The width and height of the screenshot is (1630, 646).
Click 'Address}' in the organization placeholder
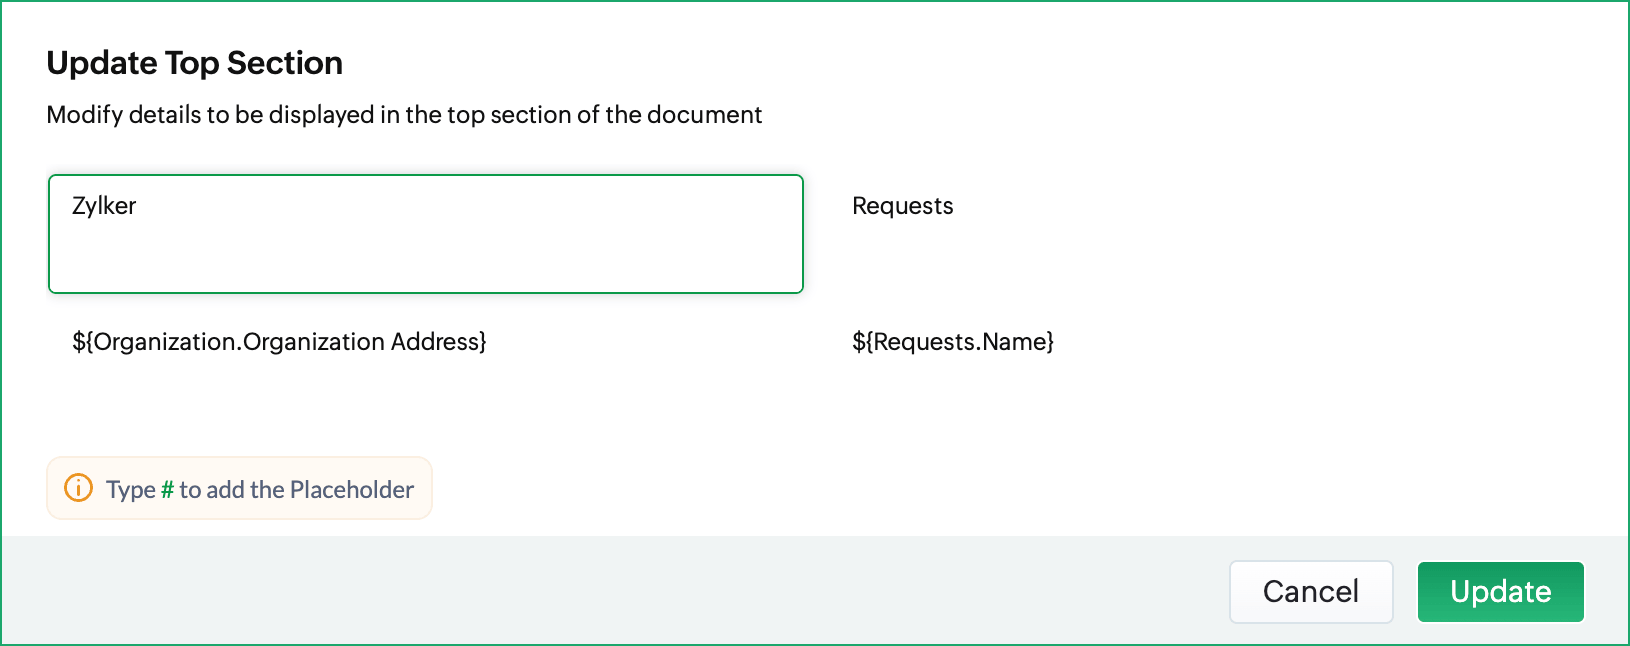click(439, 342)
